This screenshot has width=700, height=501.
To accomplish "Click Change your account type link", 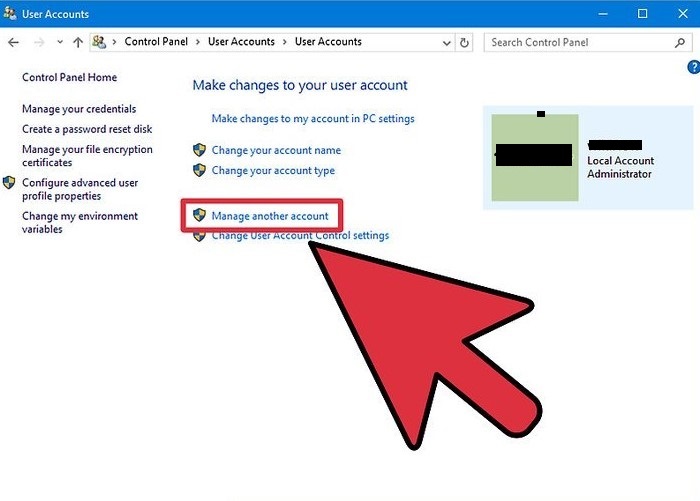I will tap(273, 171).
